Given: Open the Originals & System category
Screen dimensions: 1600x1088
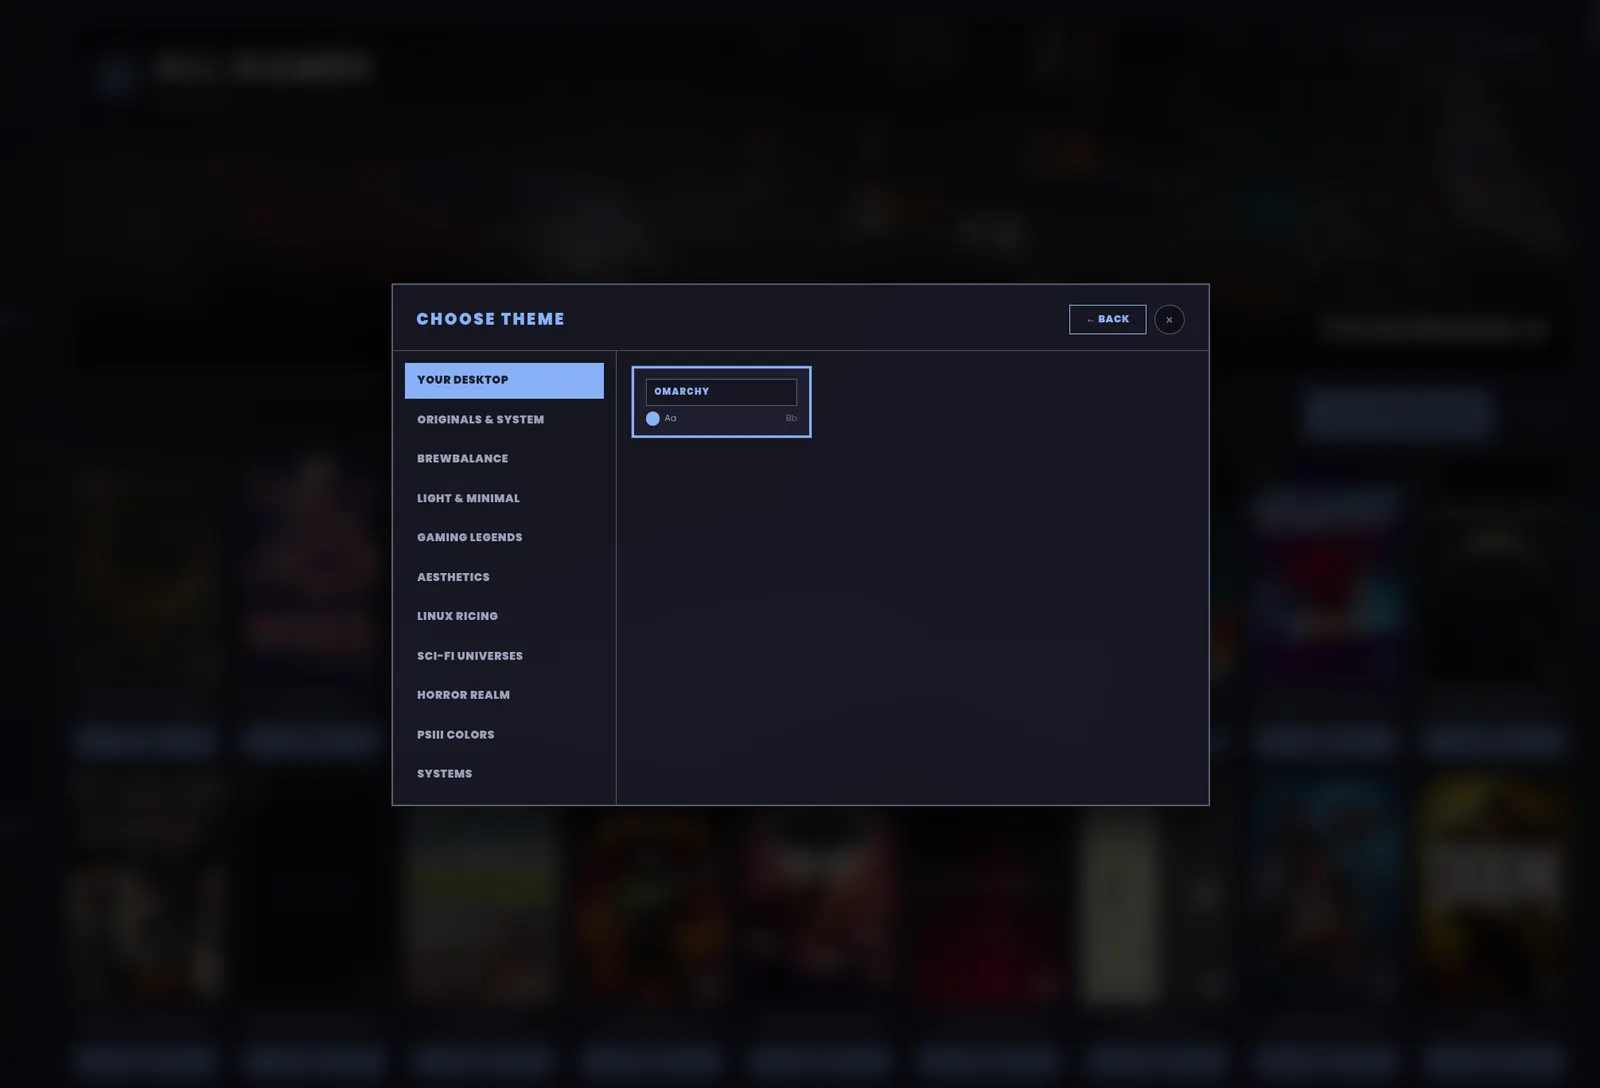Looking at the screenshot, I should [504, 420].
